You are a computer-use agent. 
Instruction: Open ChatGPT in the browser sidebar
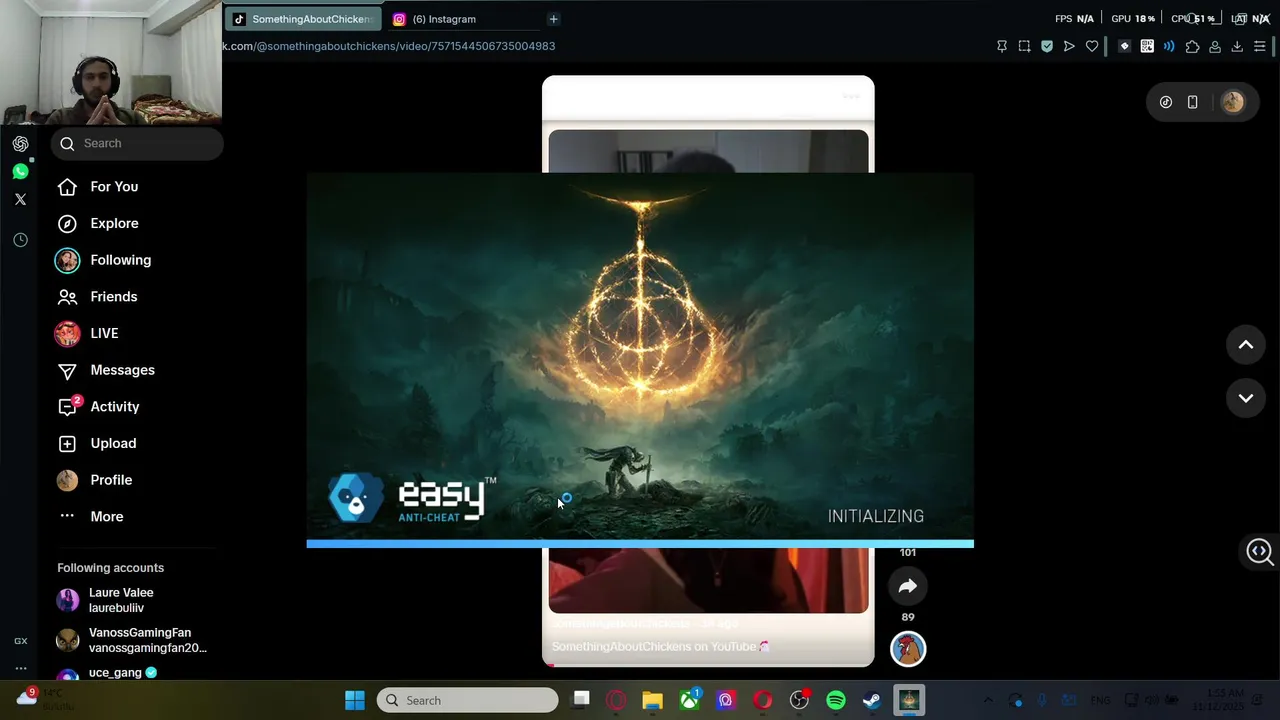(x=20, y=144)
